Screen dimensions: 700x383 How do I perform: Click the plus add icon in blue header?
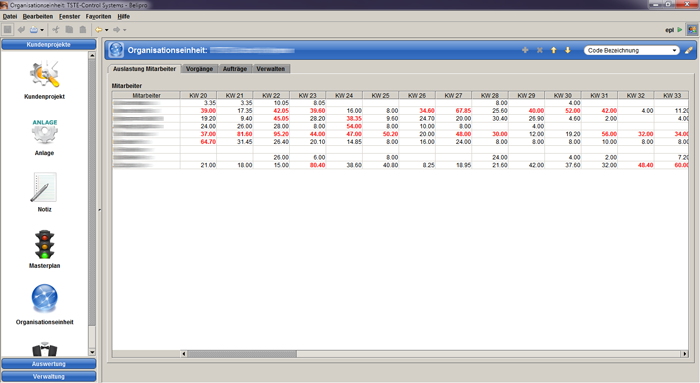(525, 50)
